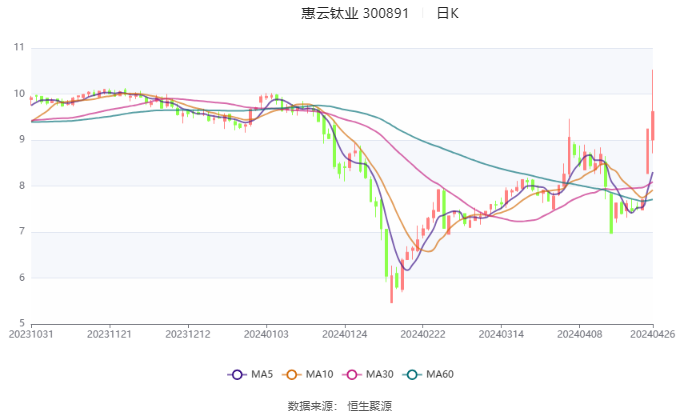Toggle the MA10 legend series
Screen dimensions: 680x413
307,374
